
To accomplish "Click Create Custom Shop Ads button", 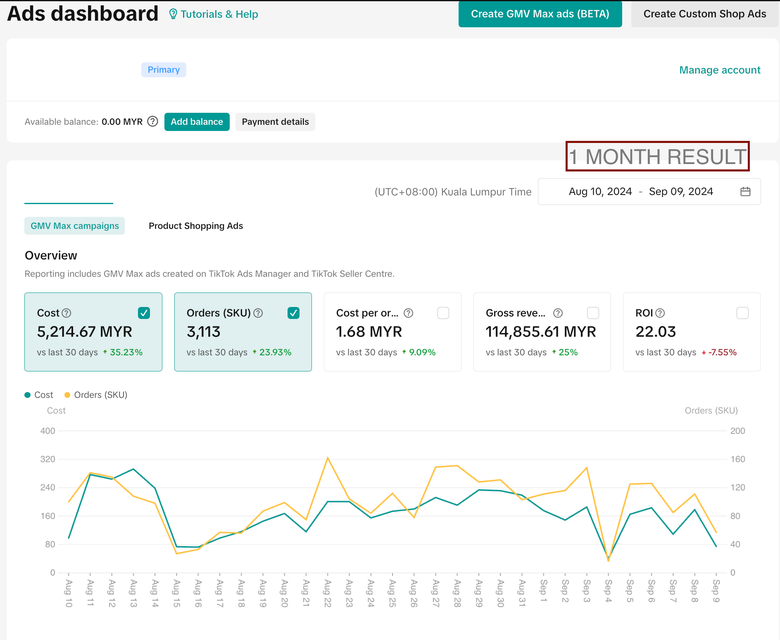I will click(x=704, y=14).
